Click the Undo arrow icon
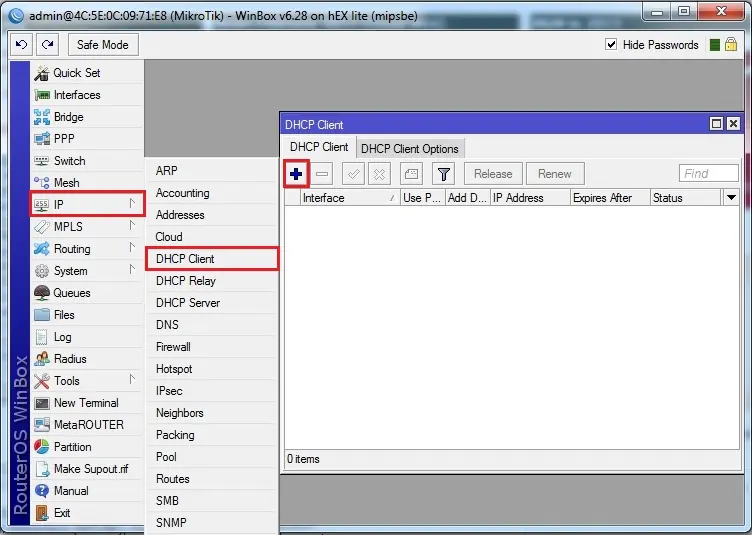This screenshot has width=752, height=535. pos(22,45)
